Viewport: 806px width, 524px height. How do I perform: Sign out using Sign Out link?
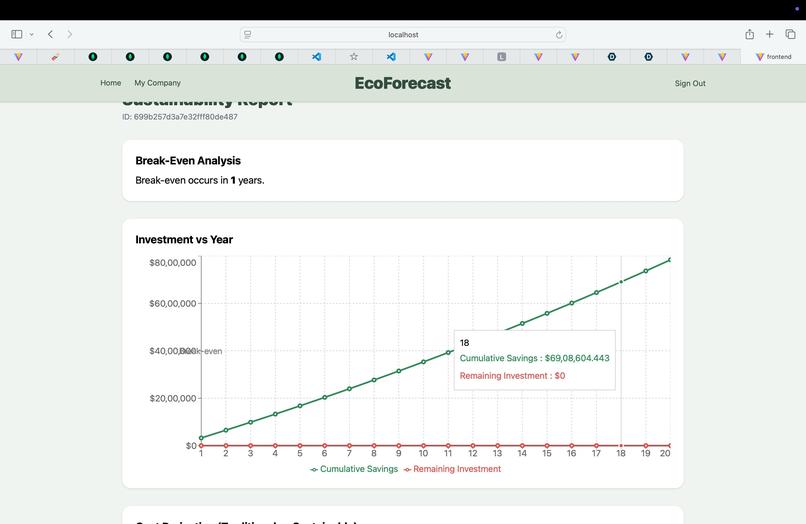pos(690,83)
